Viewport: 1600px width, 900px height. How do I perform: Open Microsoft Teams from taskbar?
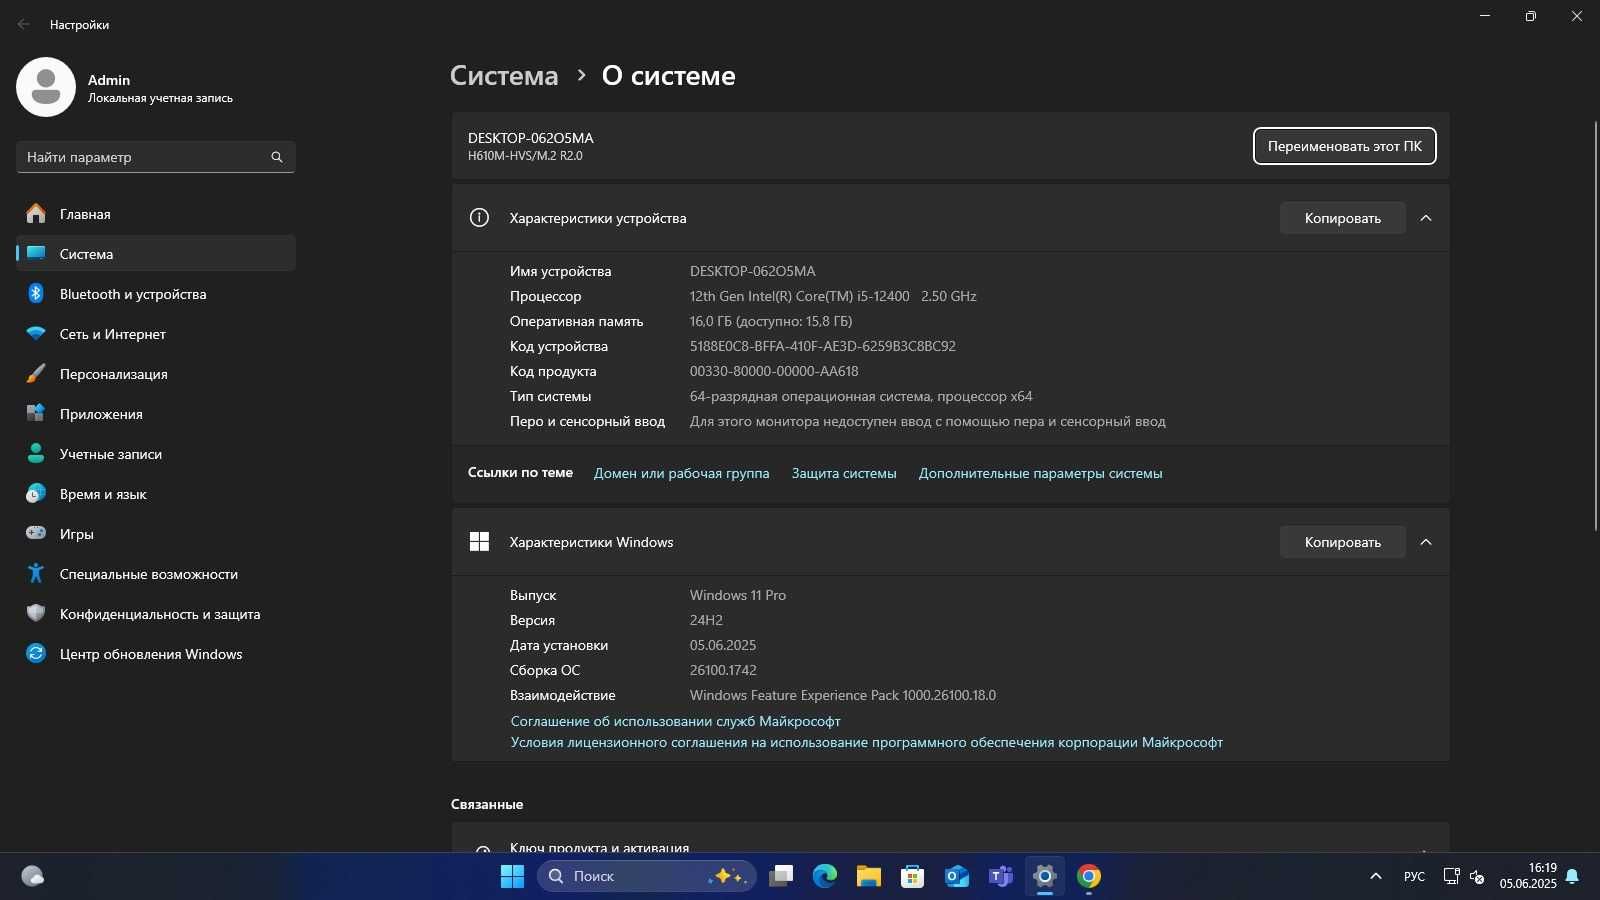pos(1001,877)
